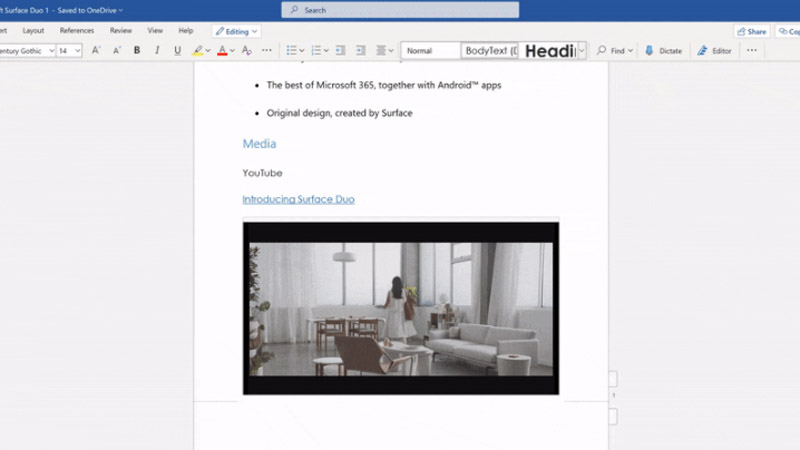Screen dimensions: 800x450
Task: Expand the styles gallery dropdown
Action: click(x=581, y=50)
